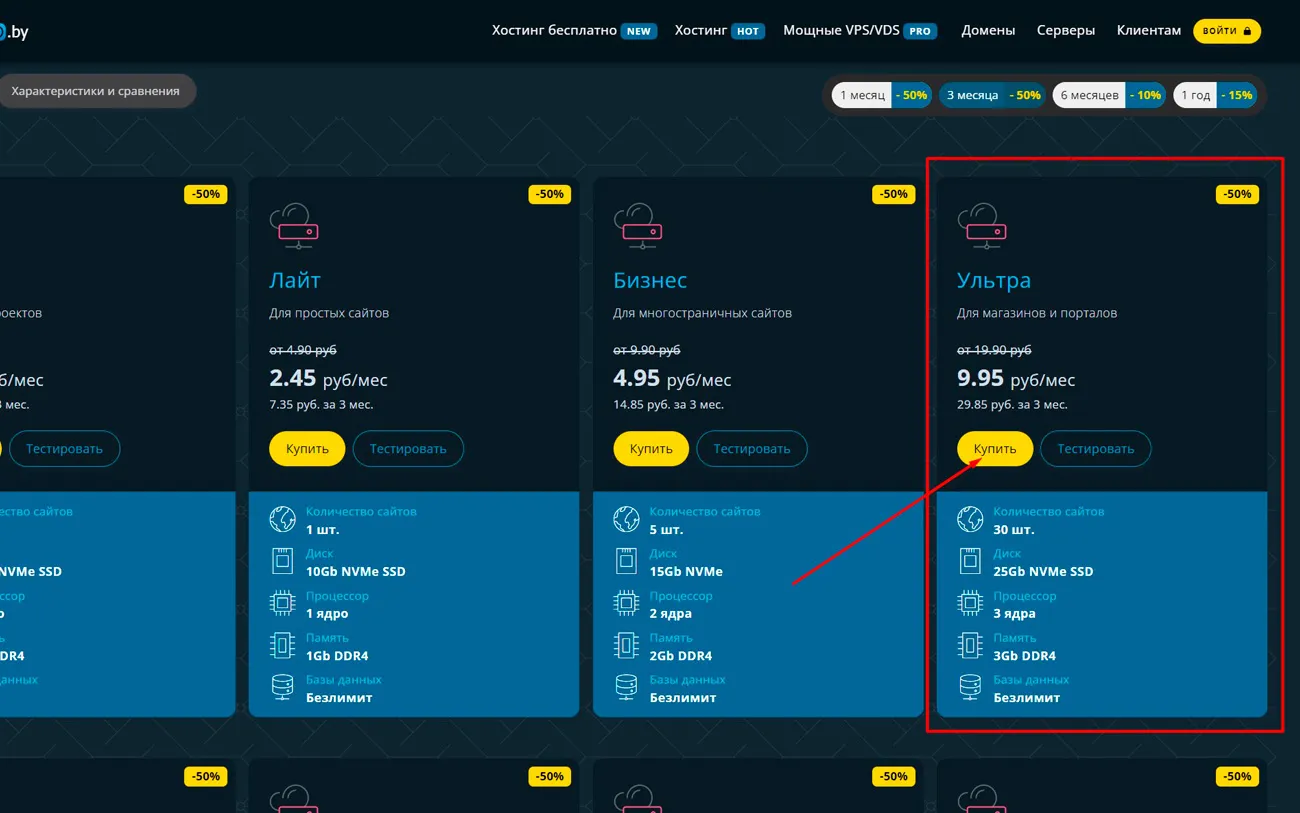Click Тестировать on the partially visible leftmost plan
The image size is (1300, 813).
coord(64,449)
